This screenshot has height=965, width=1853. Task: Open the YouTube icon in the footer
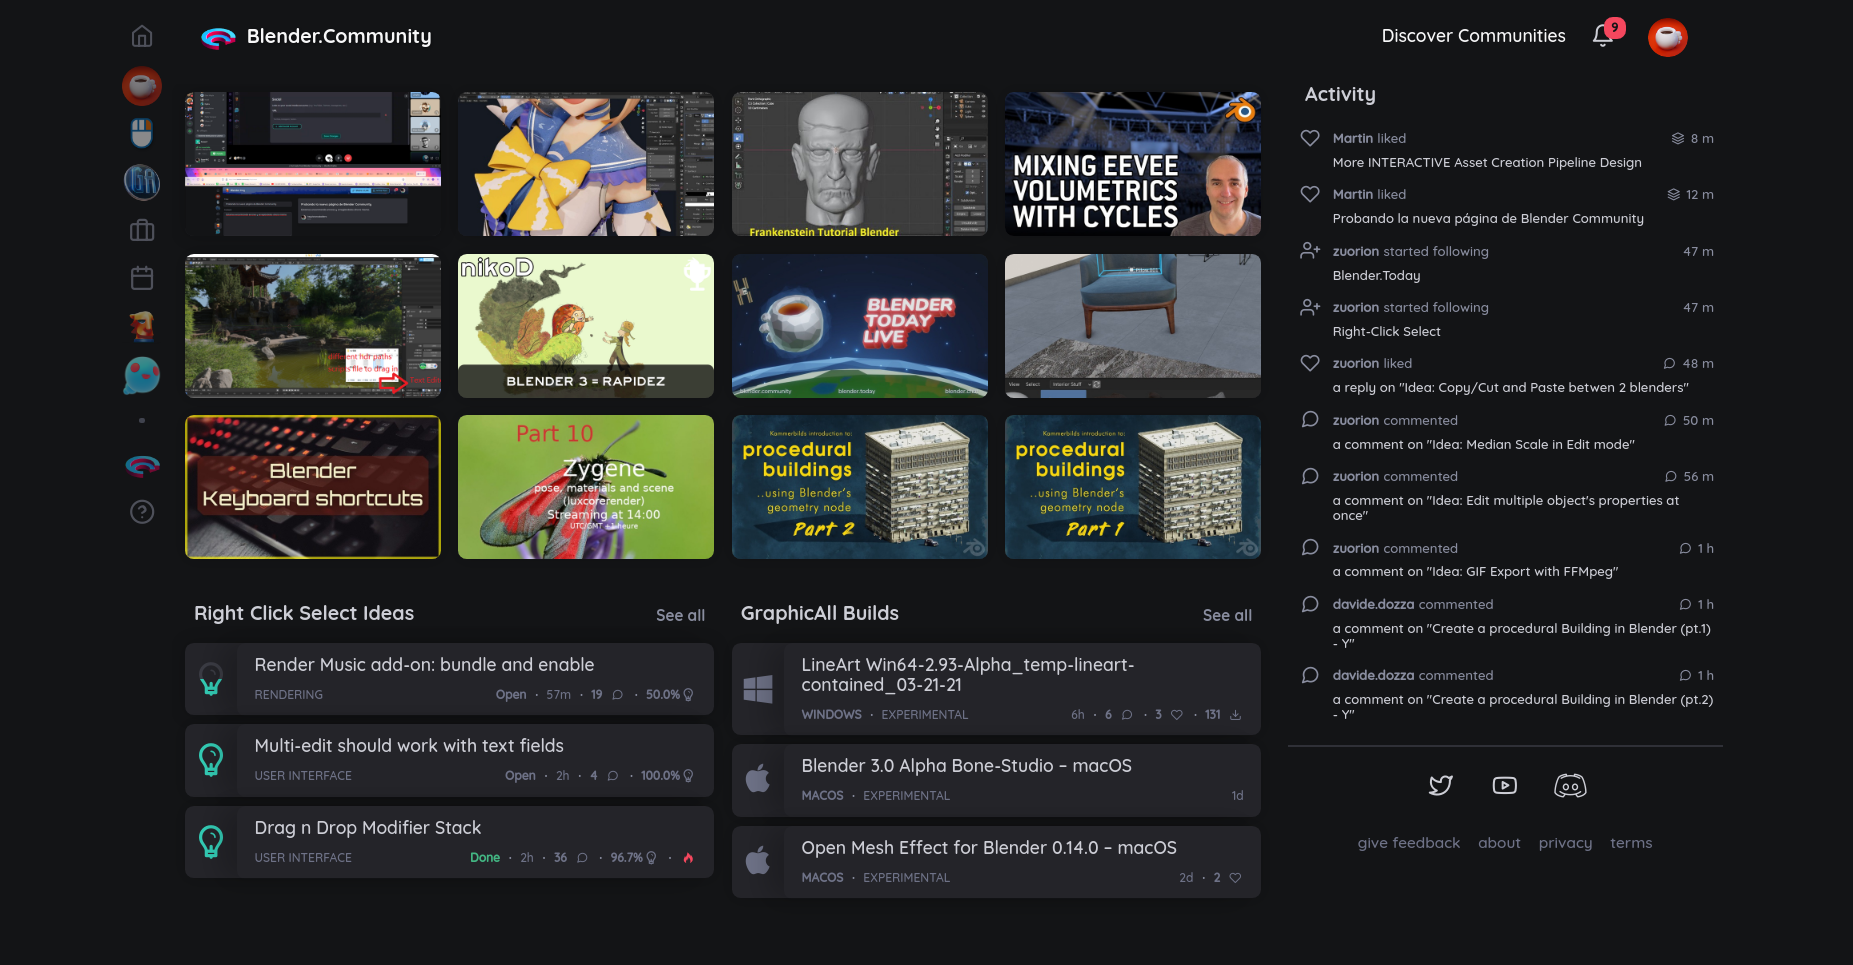click(x=1504, y=786)
